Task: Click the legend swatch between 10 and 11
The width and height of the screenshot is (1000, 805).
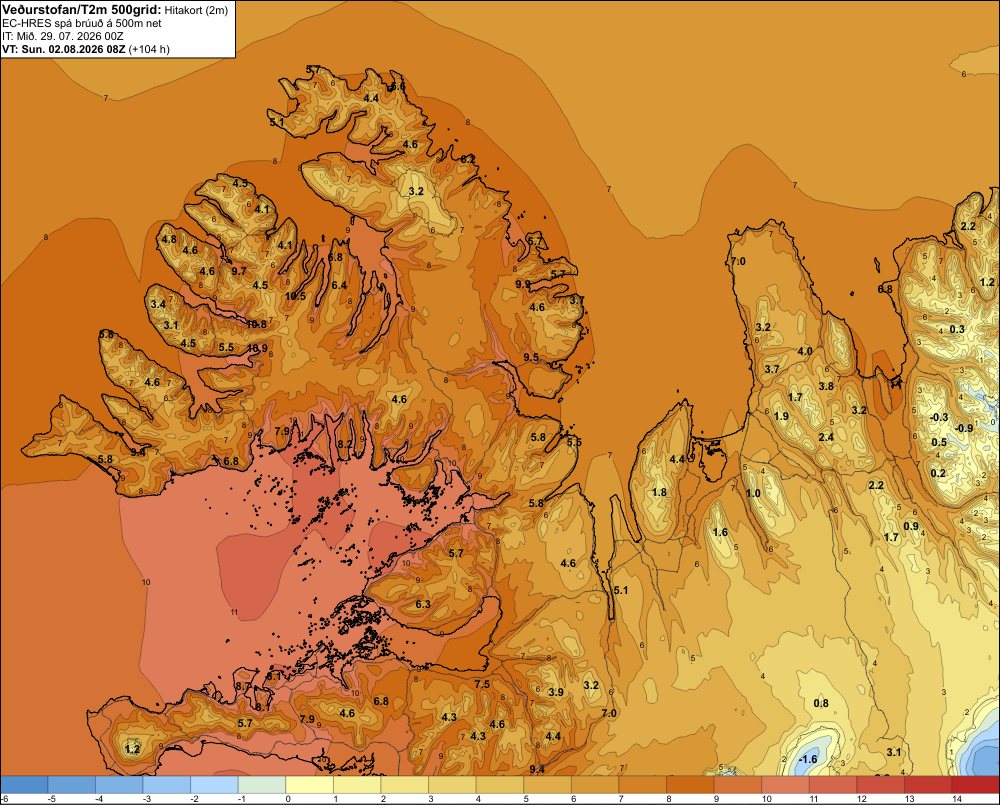Action: click(785, 784)
